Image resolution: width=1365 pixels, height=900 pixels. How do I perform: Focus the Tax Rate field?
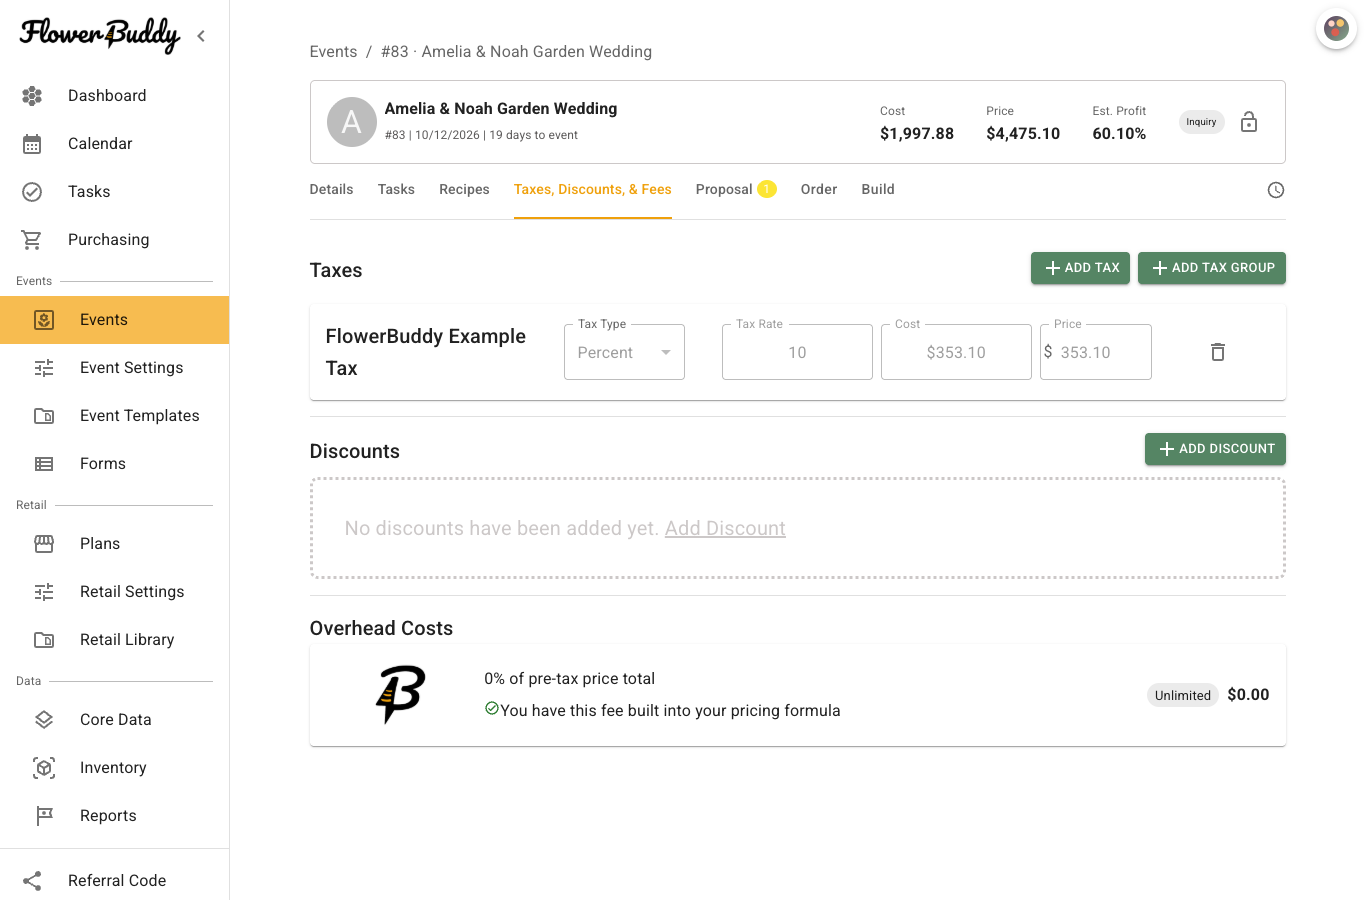[797, 352]
